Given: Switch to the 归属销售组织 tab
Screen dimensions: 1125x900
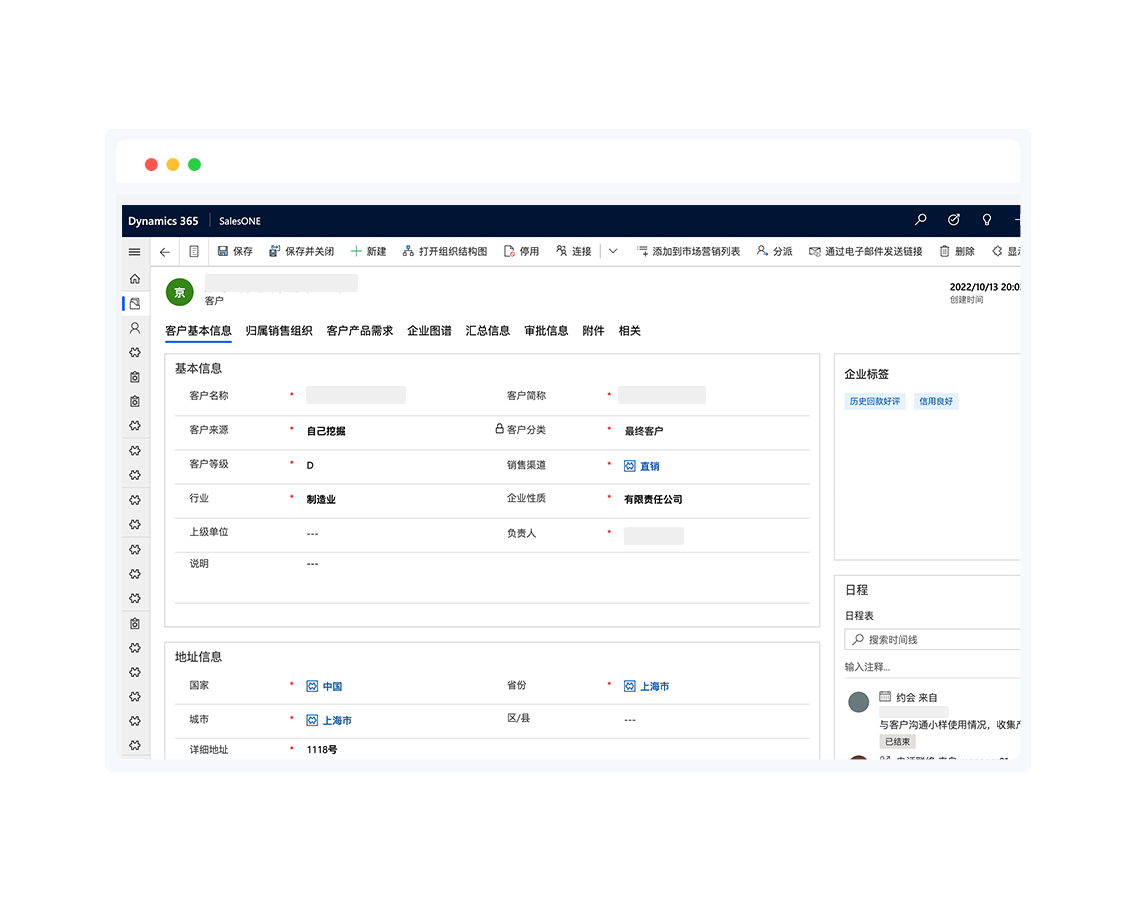Looking at the screenshot, I should (278, 330).
